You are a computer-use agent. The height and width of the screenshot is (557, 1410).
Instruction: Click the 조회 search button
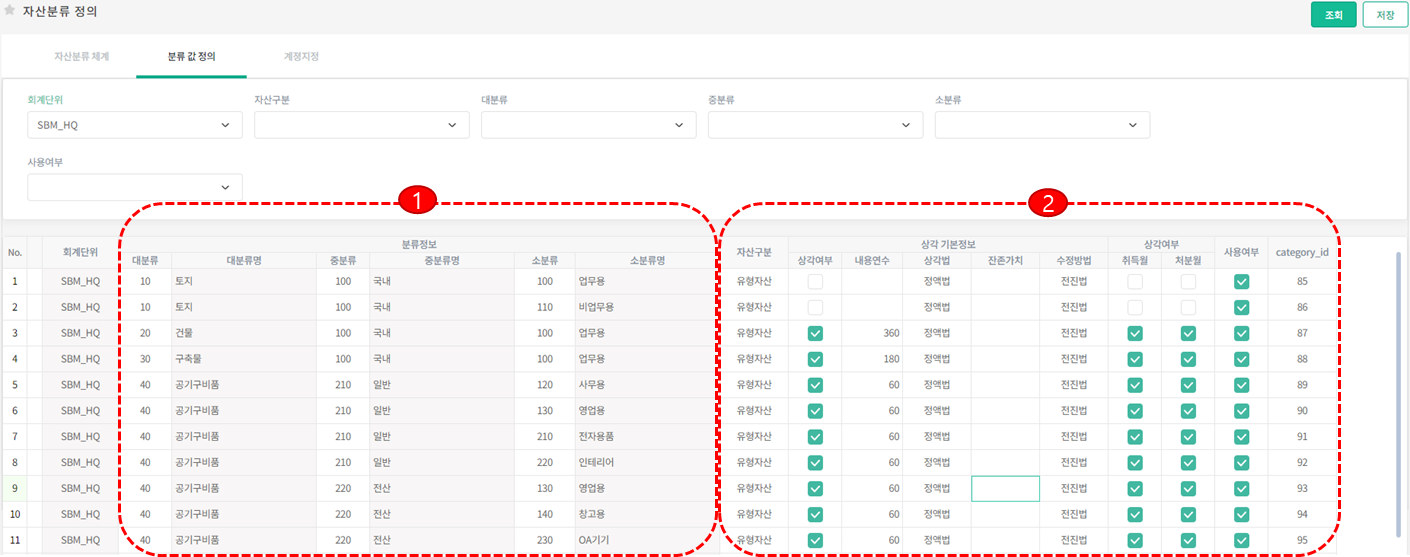pos(1333,15)
